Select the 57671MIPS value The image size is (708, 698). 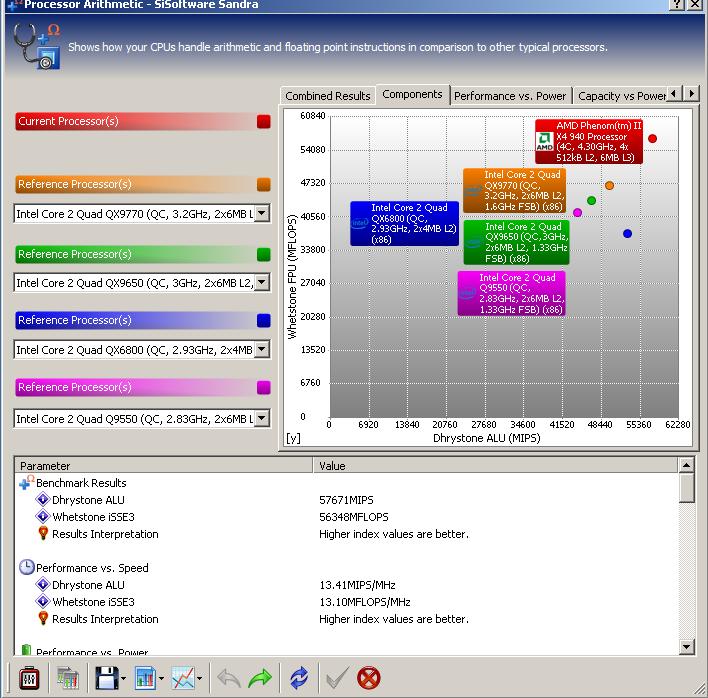(346, 500)
